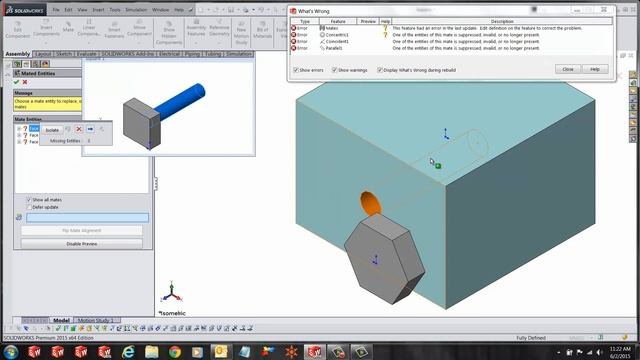Click New Motion Study tool

pyautogui.click(x=241, y=33)
